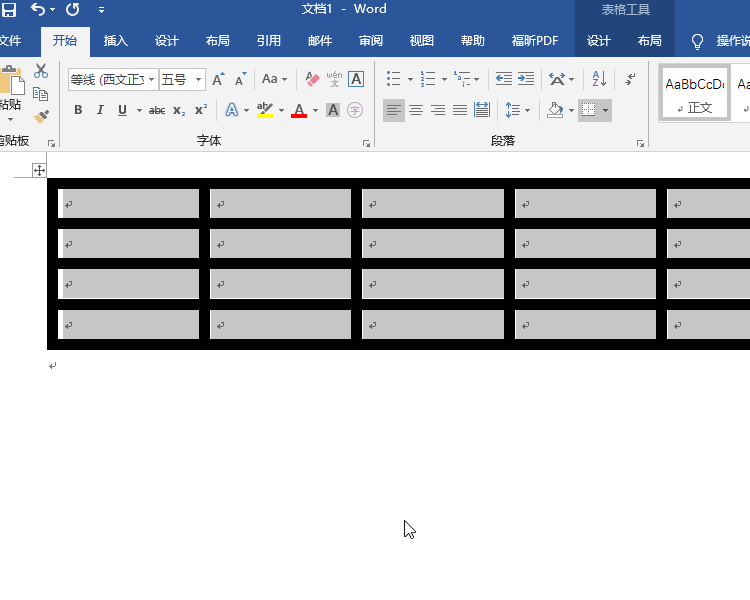Apply distributed alignment

(x=482, y=111)
